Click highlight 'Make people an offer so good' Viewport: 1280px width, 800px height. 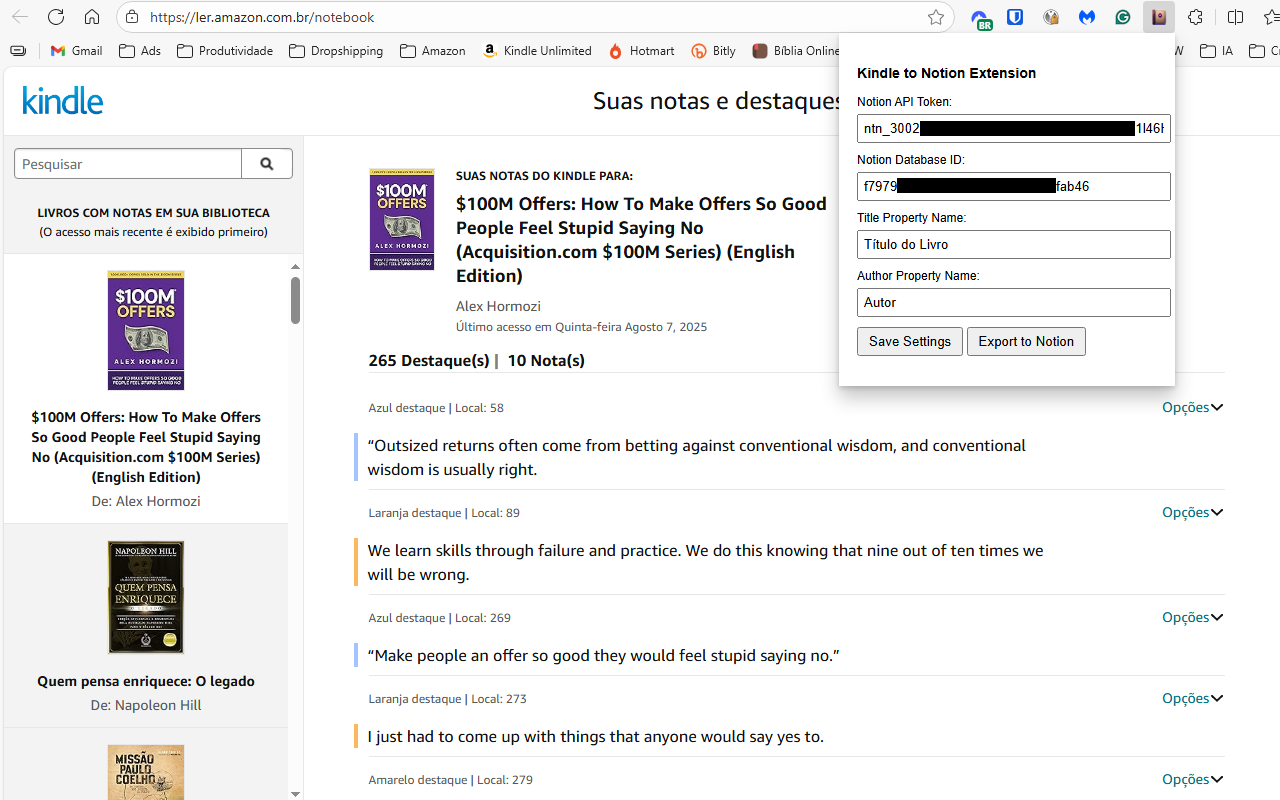[x=603, y=655]
